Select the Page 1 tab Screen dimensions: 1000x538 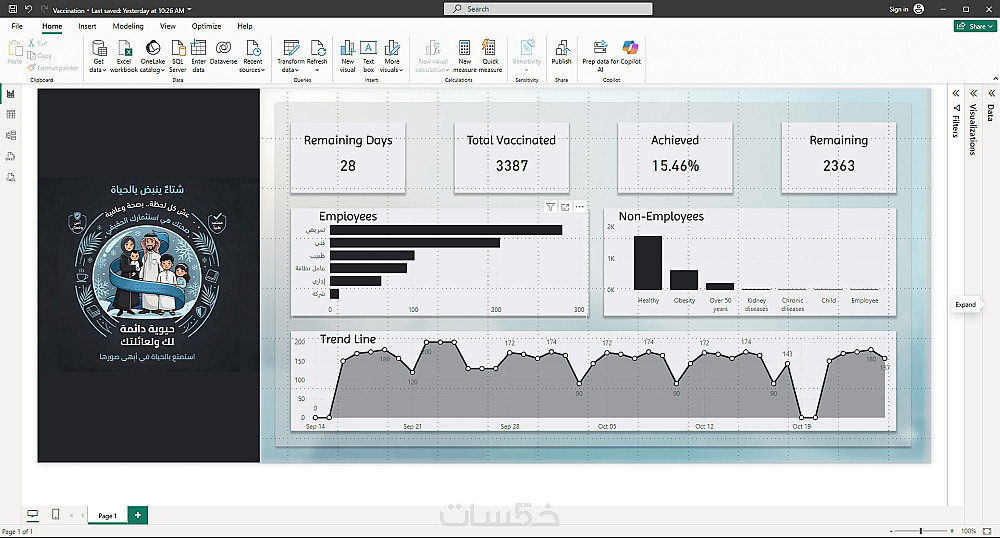point(107,515)
